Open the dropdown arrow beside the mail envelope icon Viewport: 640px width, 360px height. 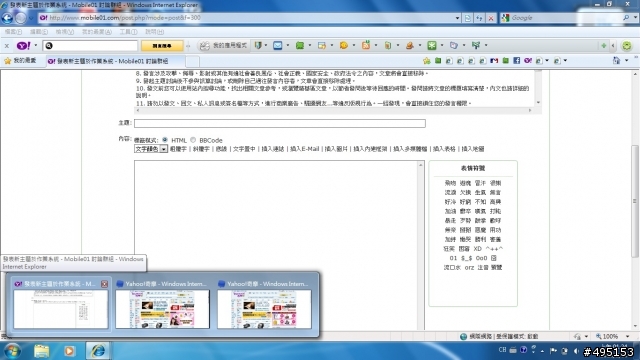[288, 46]
